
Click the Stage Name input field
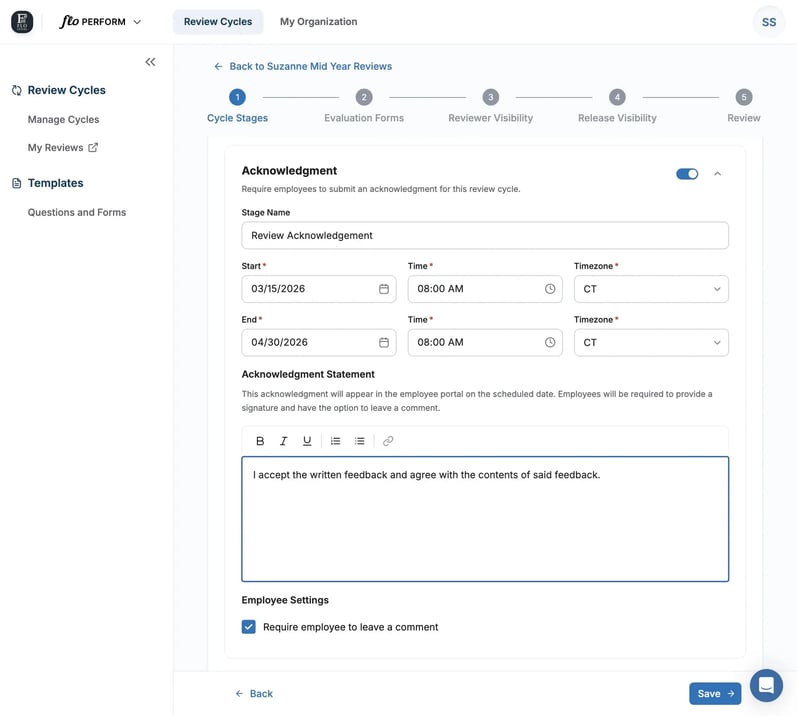(x=485, y=235)
